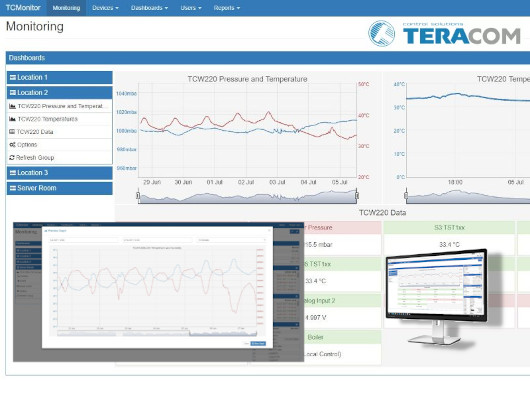This screenshot has height=398, width=530.
Task: Collapse the Location 2 group
Action: click(x=59, y=93)
